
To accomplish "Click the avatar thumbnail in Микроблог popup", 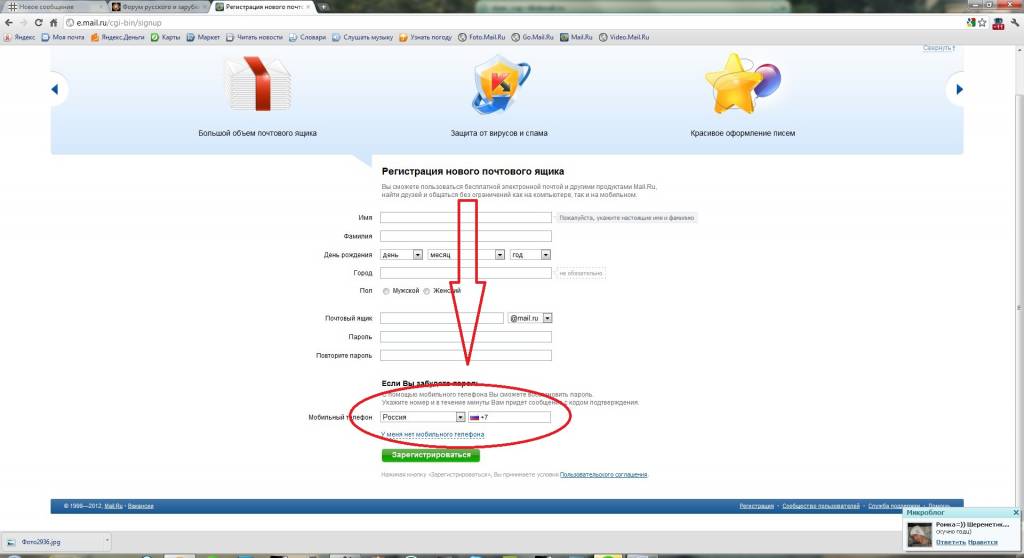I will point(920,534).
